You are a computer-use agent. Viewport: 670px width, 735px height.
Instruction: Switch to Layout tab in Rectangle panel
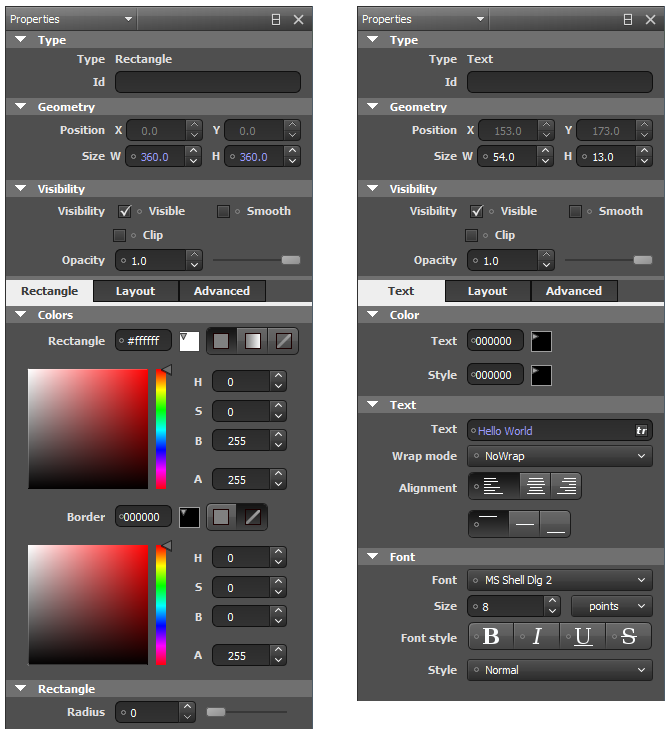(x=136, y=291)
